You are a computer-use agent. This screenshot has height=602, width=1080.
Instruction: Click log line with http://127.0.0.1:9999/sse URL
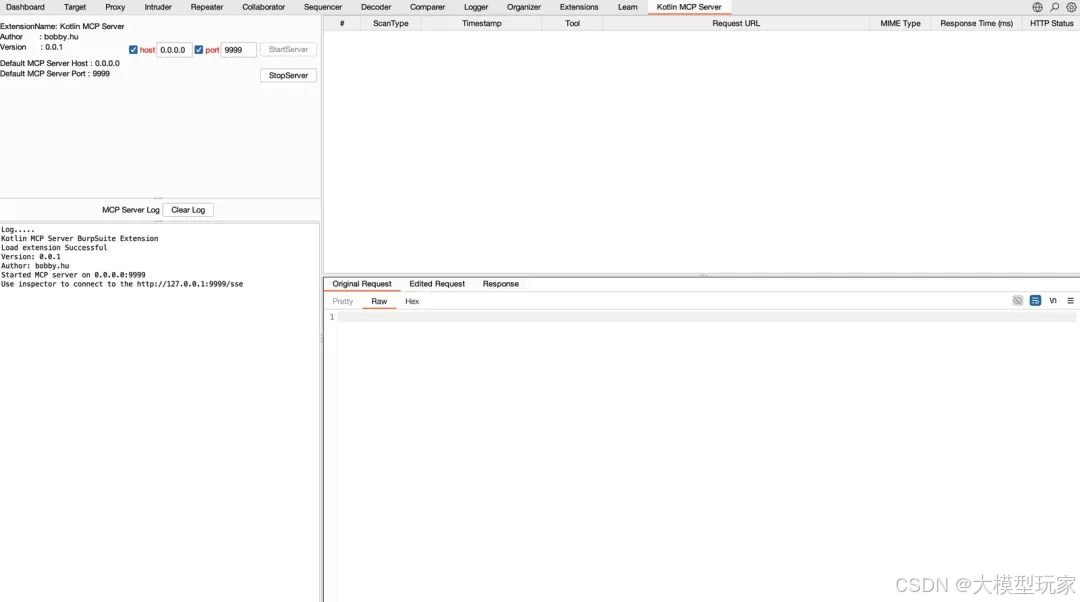pyautogui.click(x=122, y=284)
